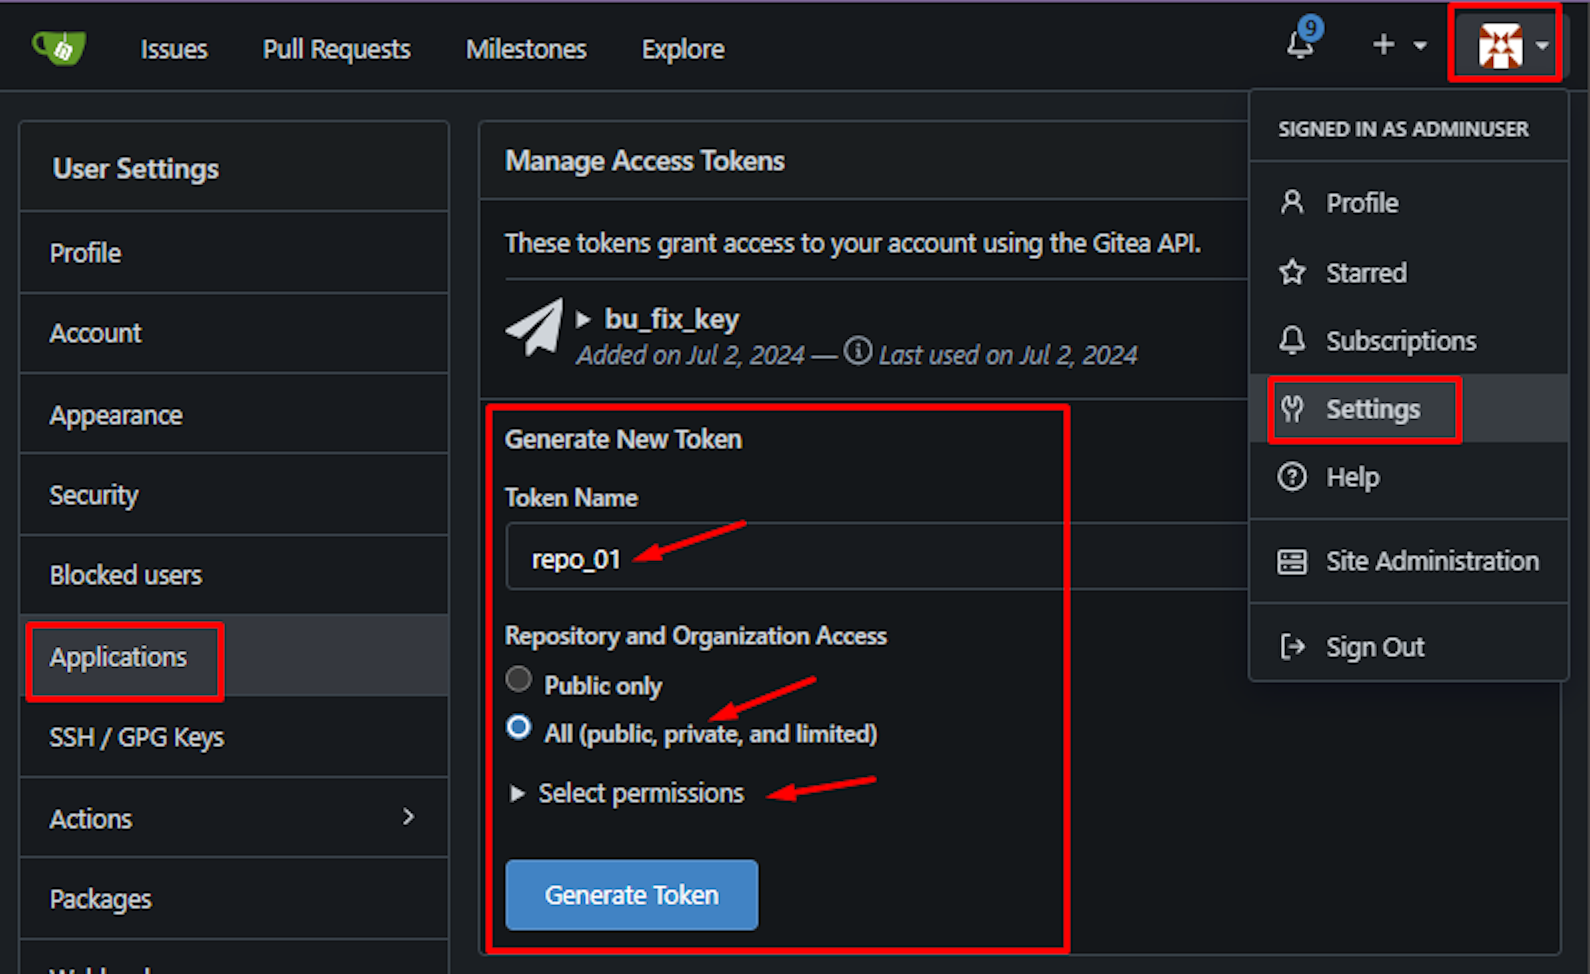1590x974 pixels.
Task: Click the Sign Out arrow icon
Action: [x=1292, y=647]
